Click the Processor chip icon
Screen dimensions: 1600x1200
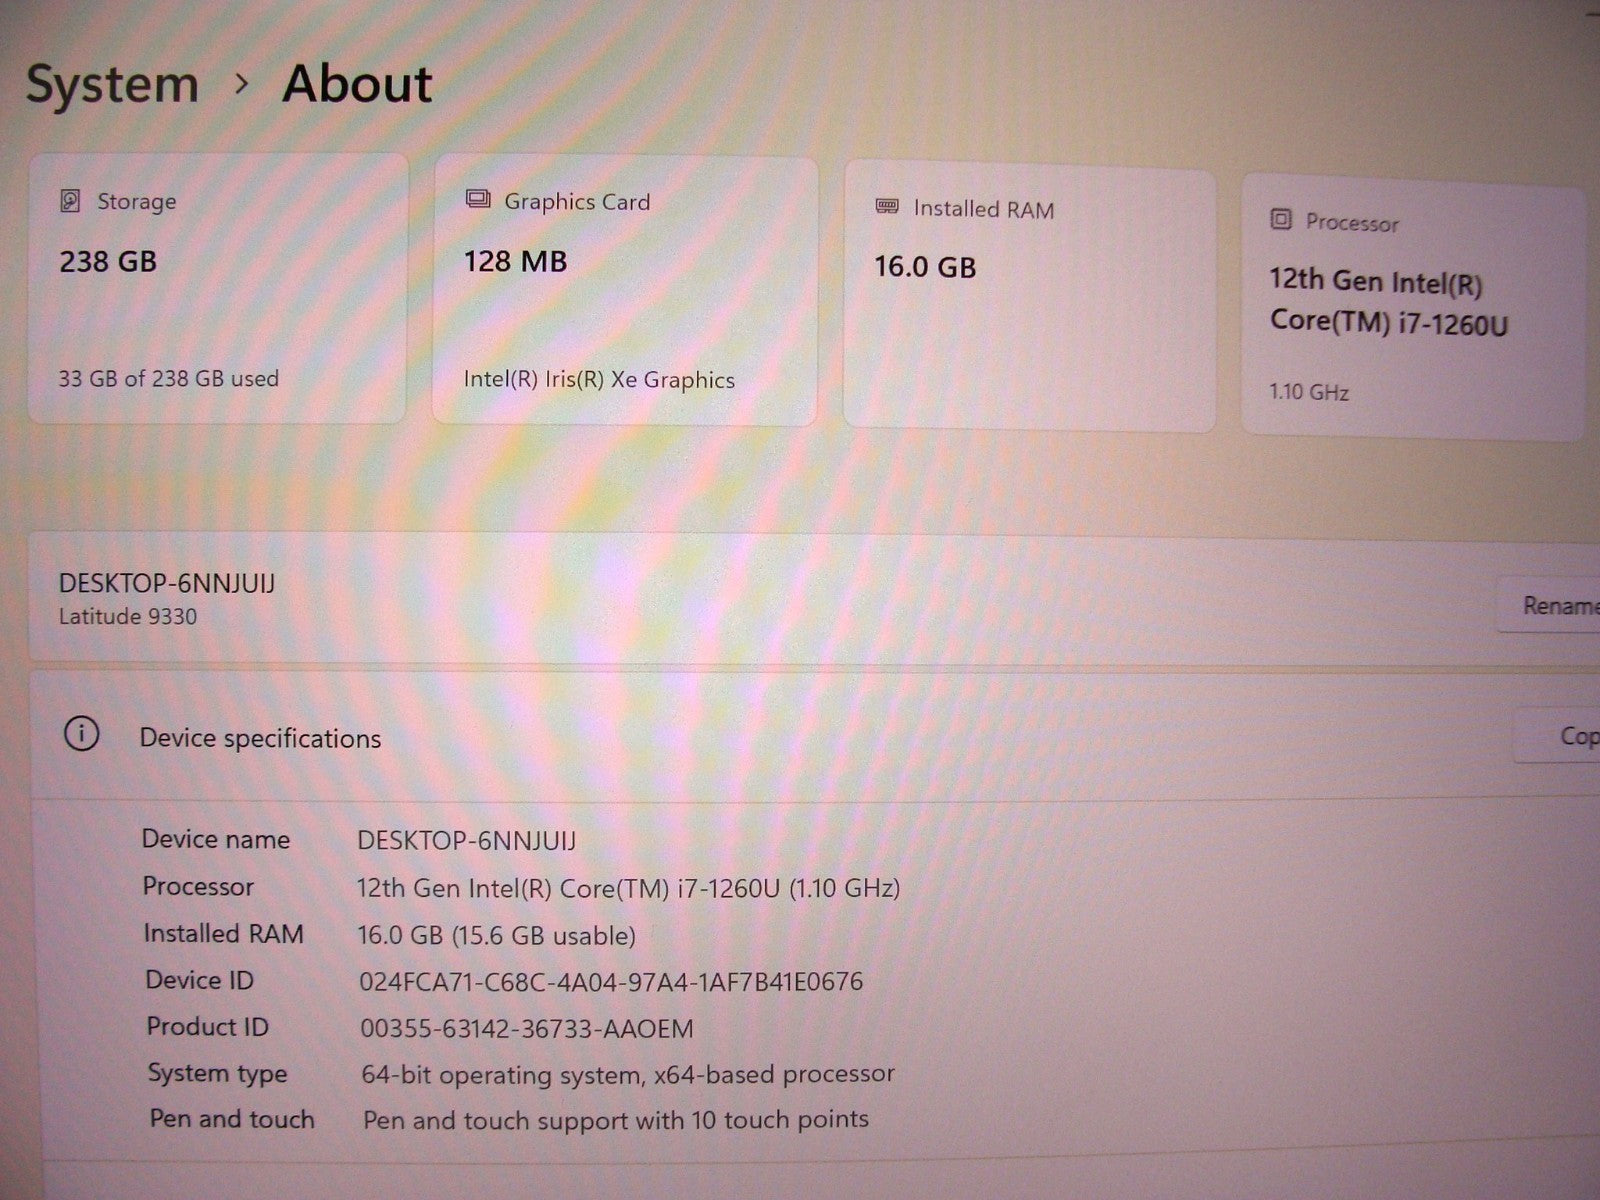click(x=1280, y=219)
